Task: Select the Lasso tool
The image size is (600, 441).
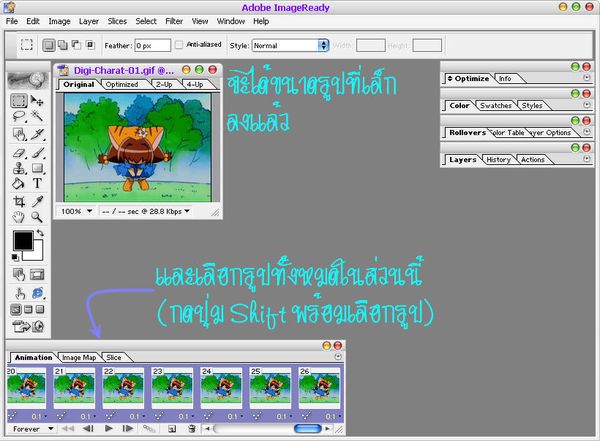Action: 19,116
